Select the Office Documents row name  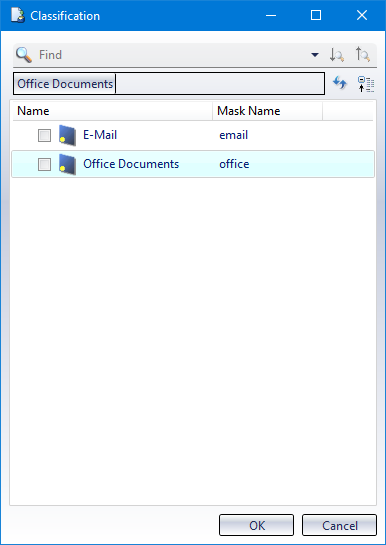[131, 164]
